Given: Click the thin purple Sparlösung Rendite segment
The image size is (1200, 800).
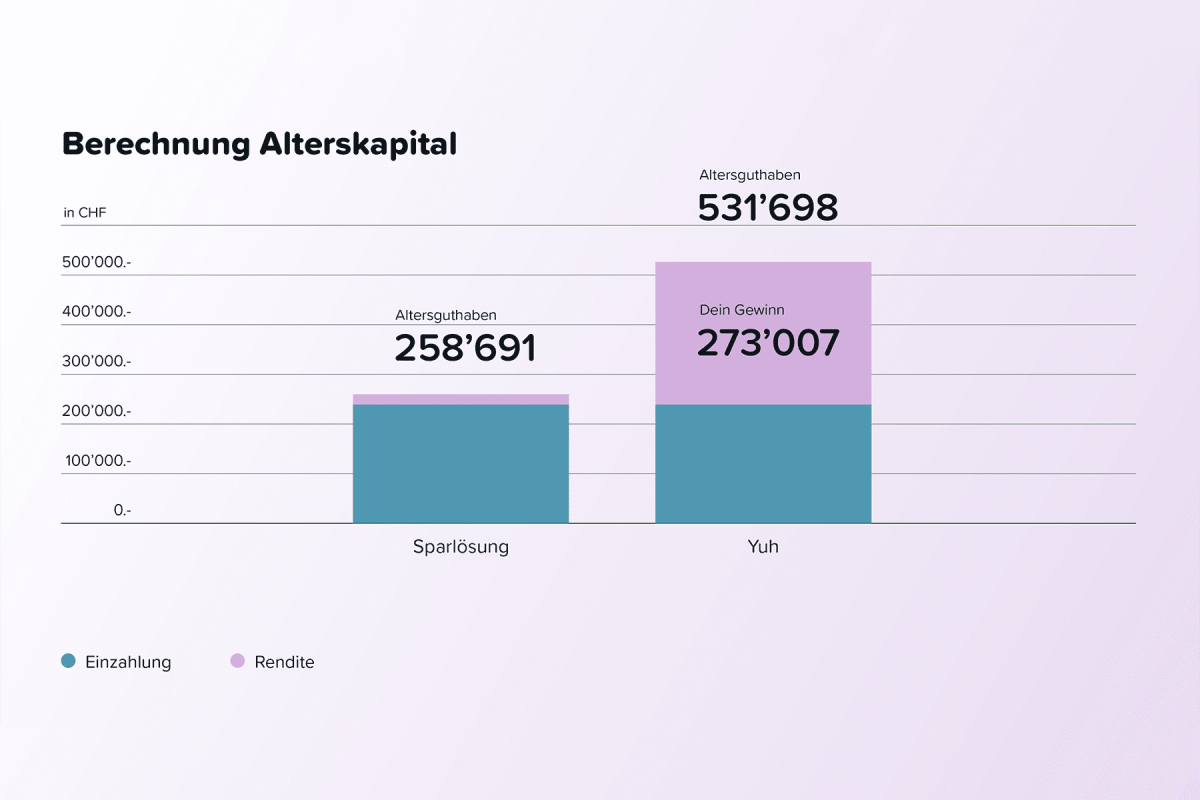Looking at the screenshot, I should pyautogui.click(x=461, y=399).
